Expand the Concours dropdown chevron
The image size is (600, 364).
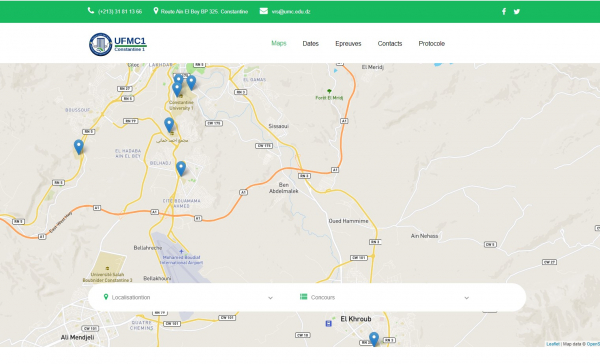[x=466, y=298]
